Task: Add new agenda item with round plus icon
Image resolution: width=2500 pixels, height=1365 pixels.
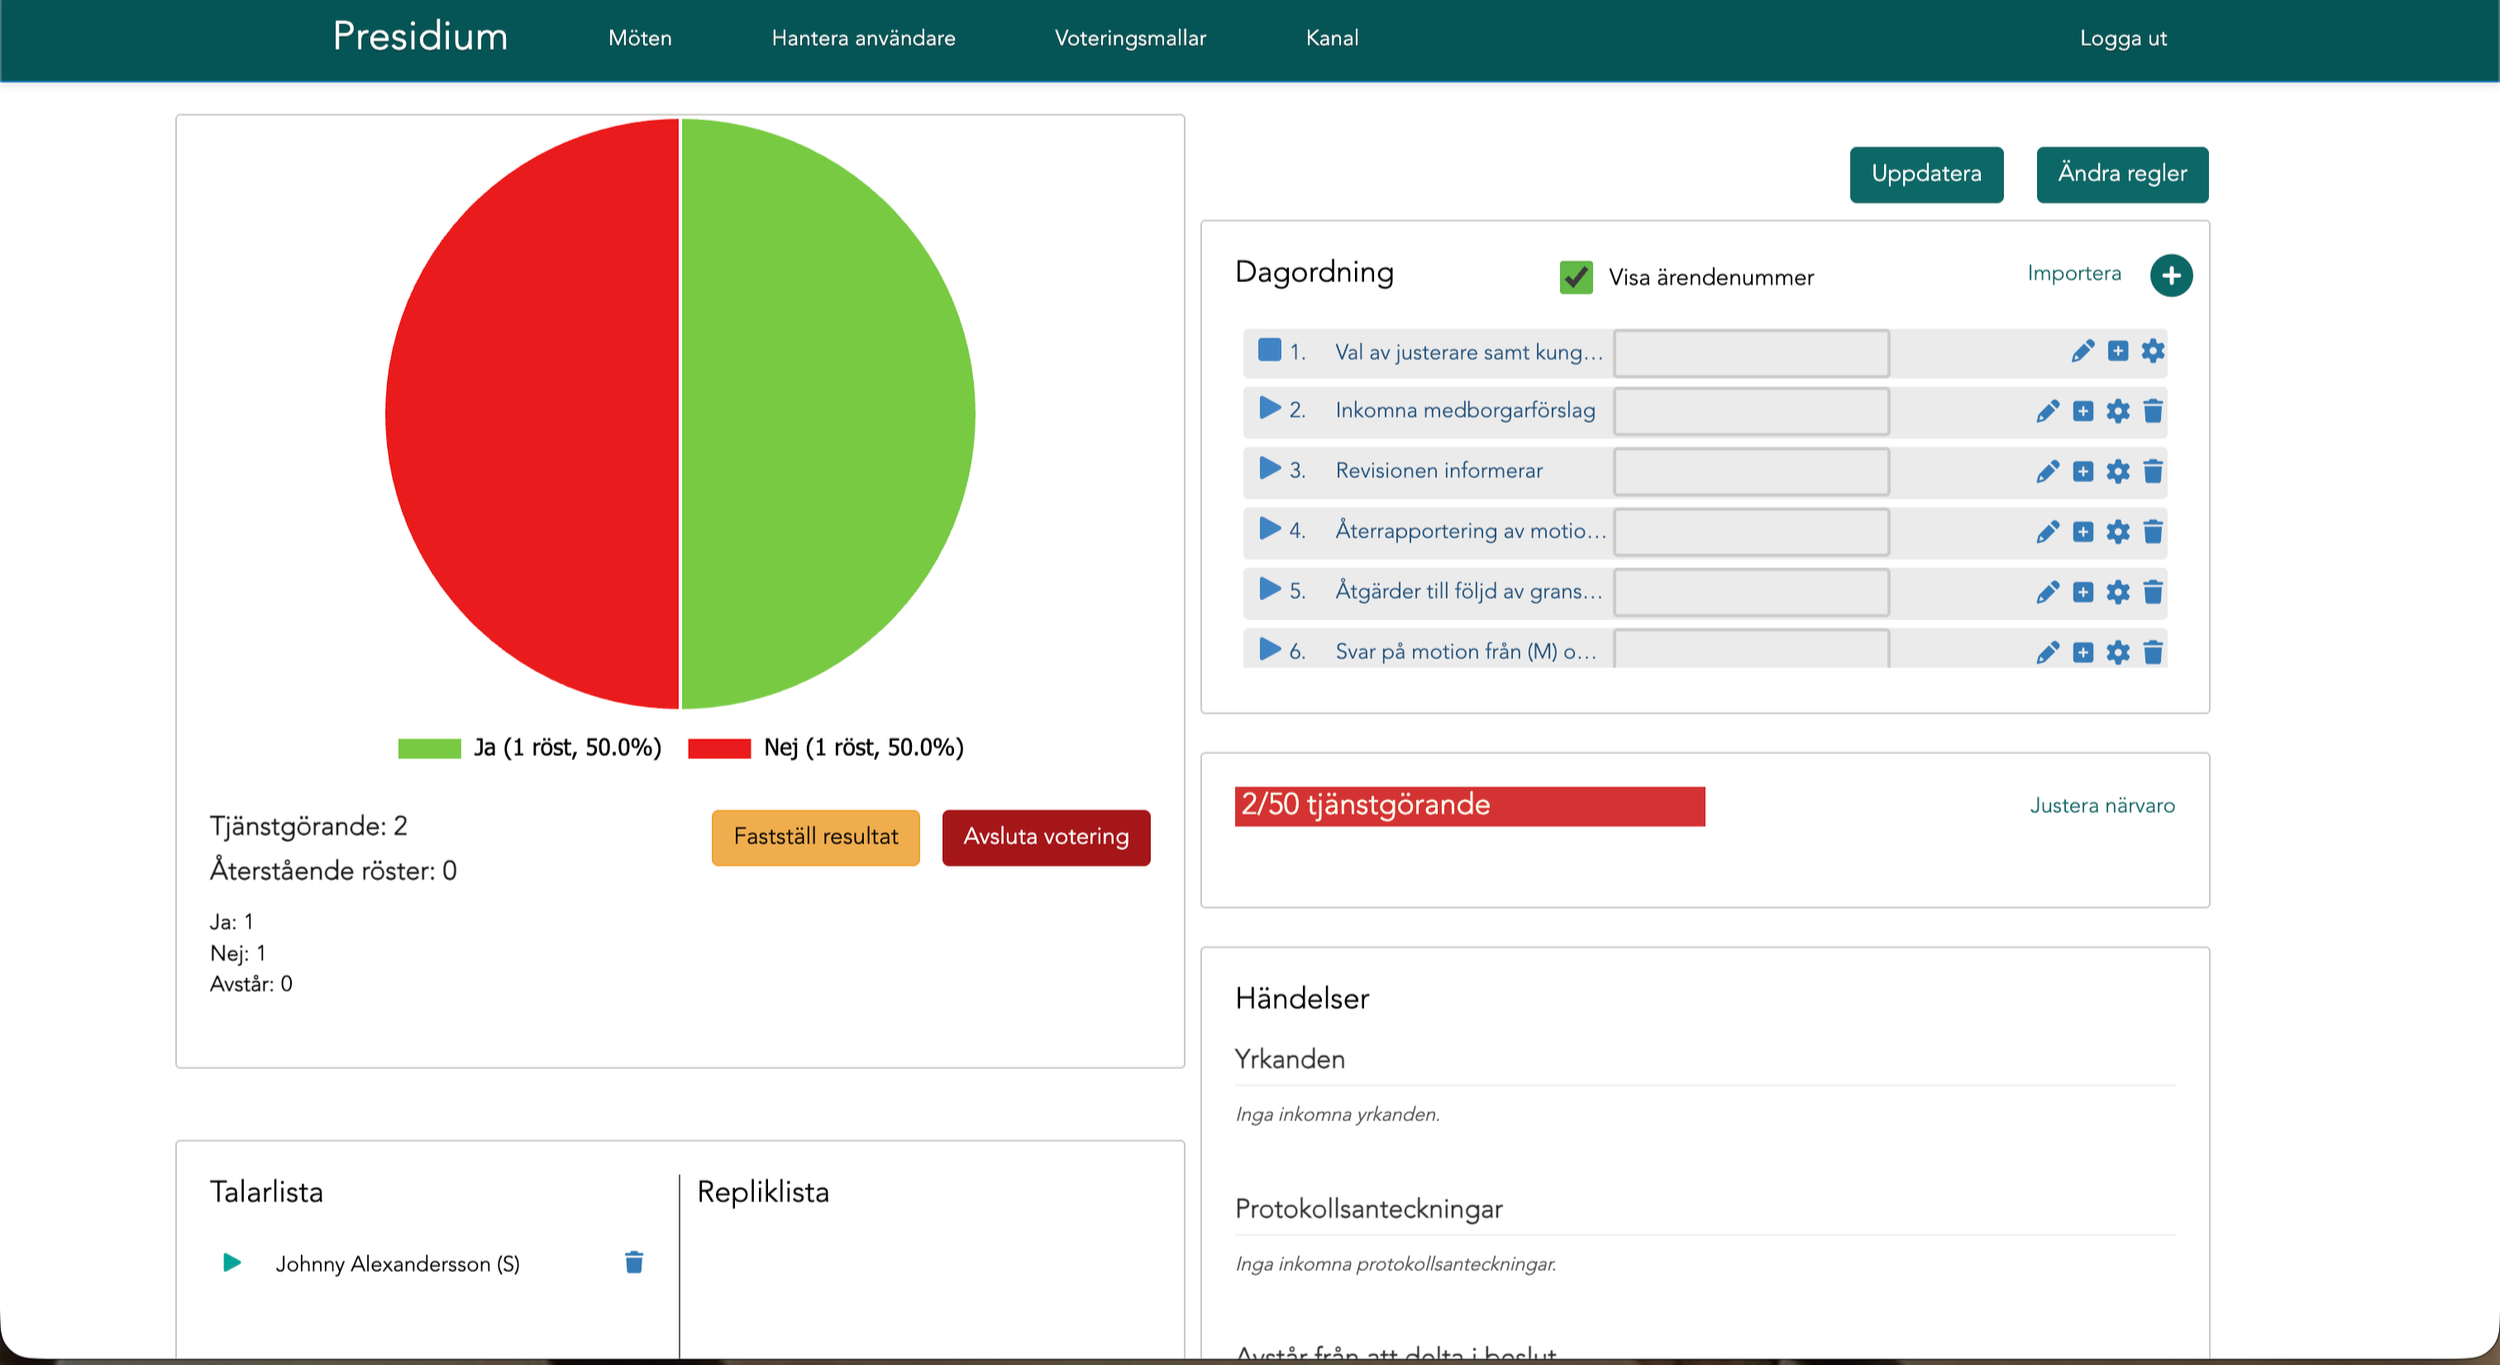Action: [x=2170, y=274]
